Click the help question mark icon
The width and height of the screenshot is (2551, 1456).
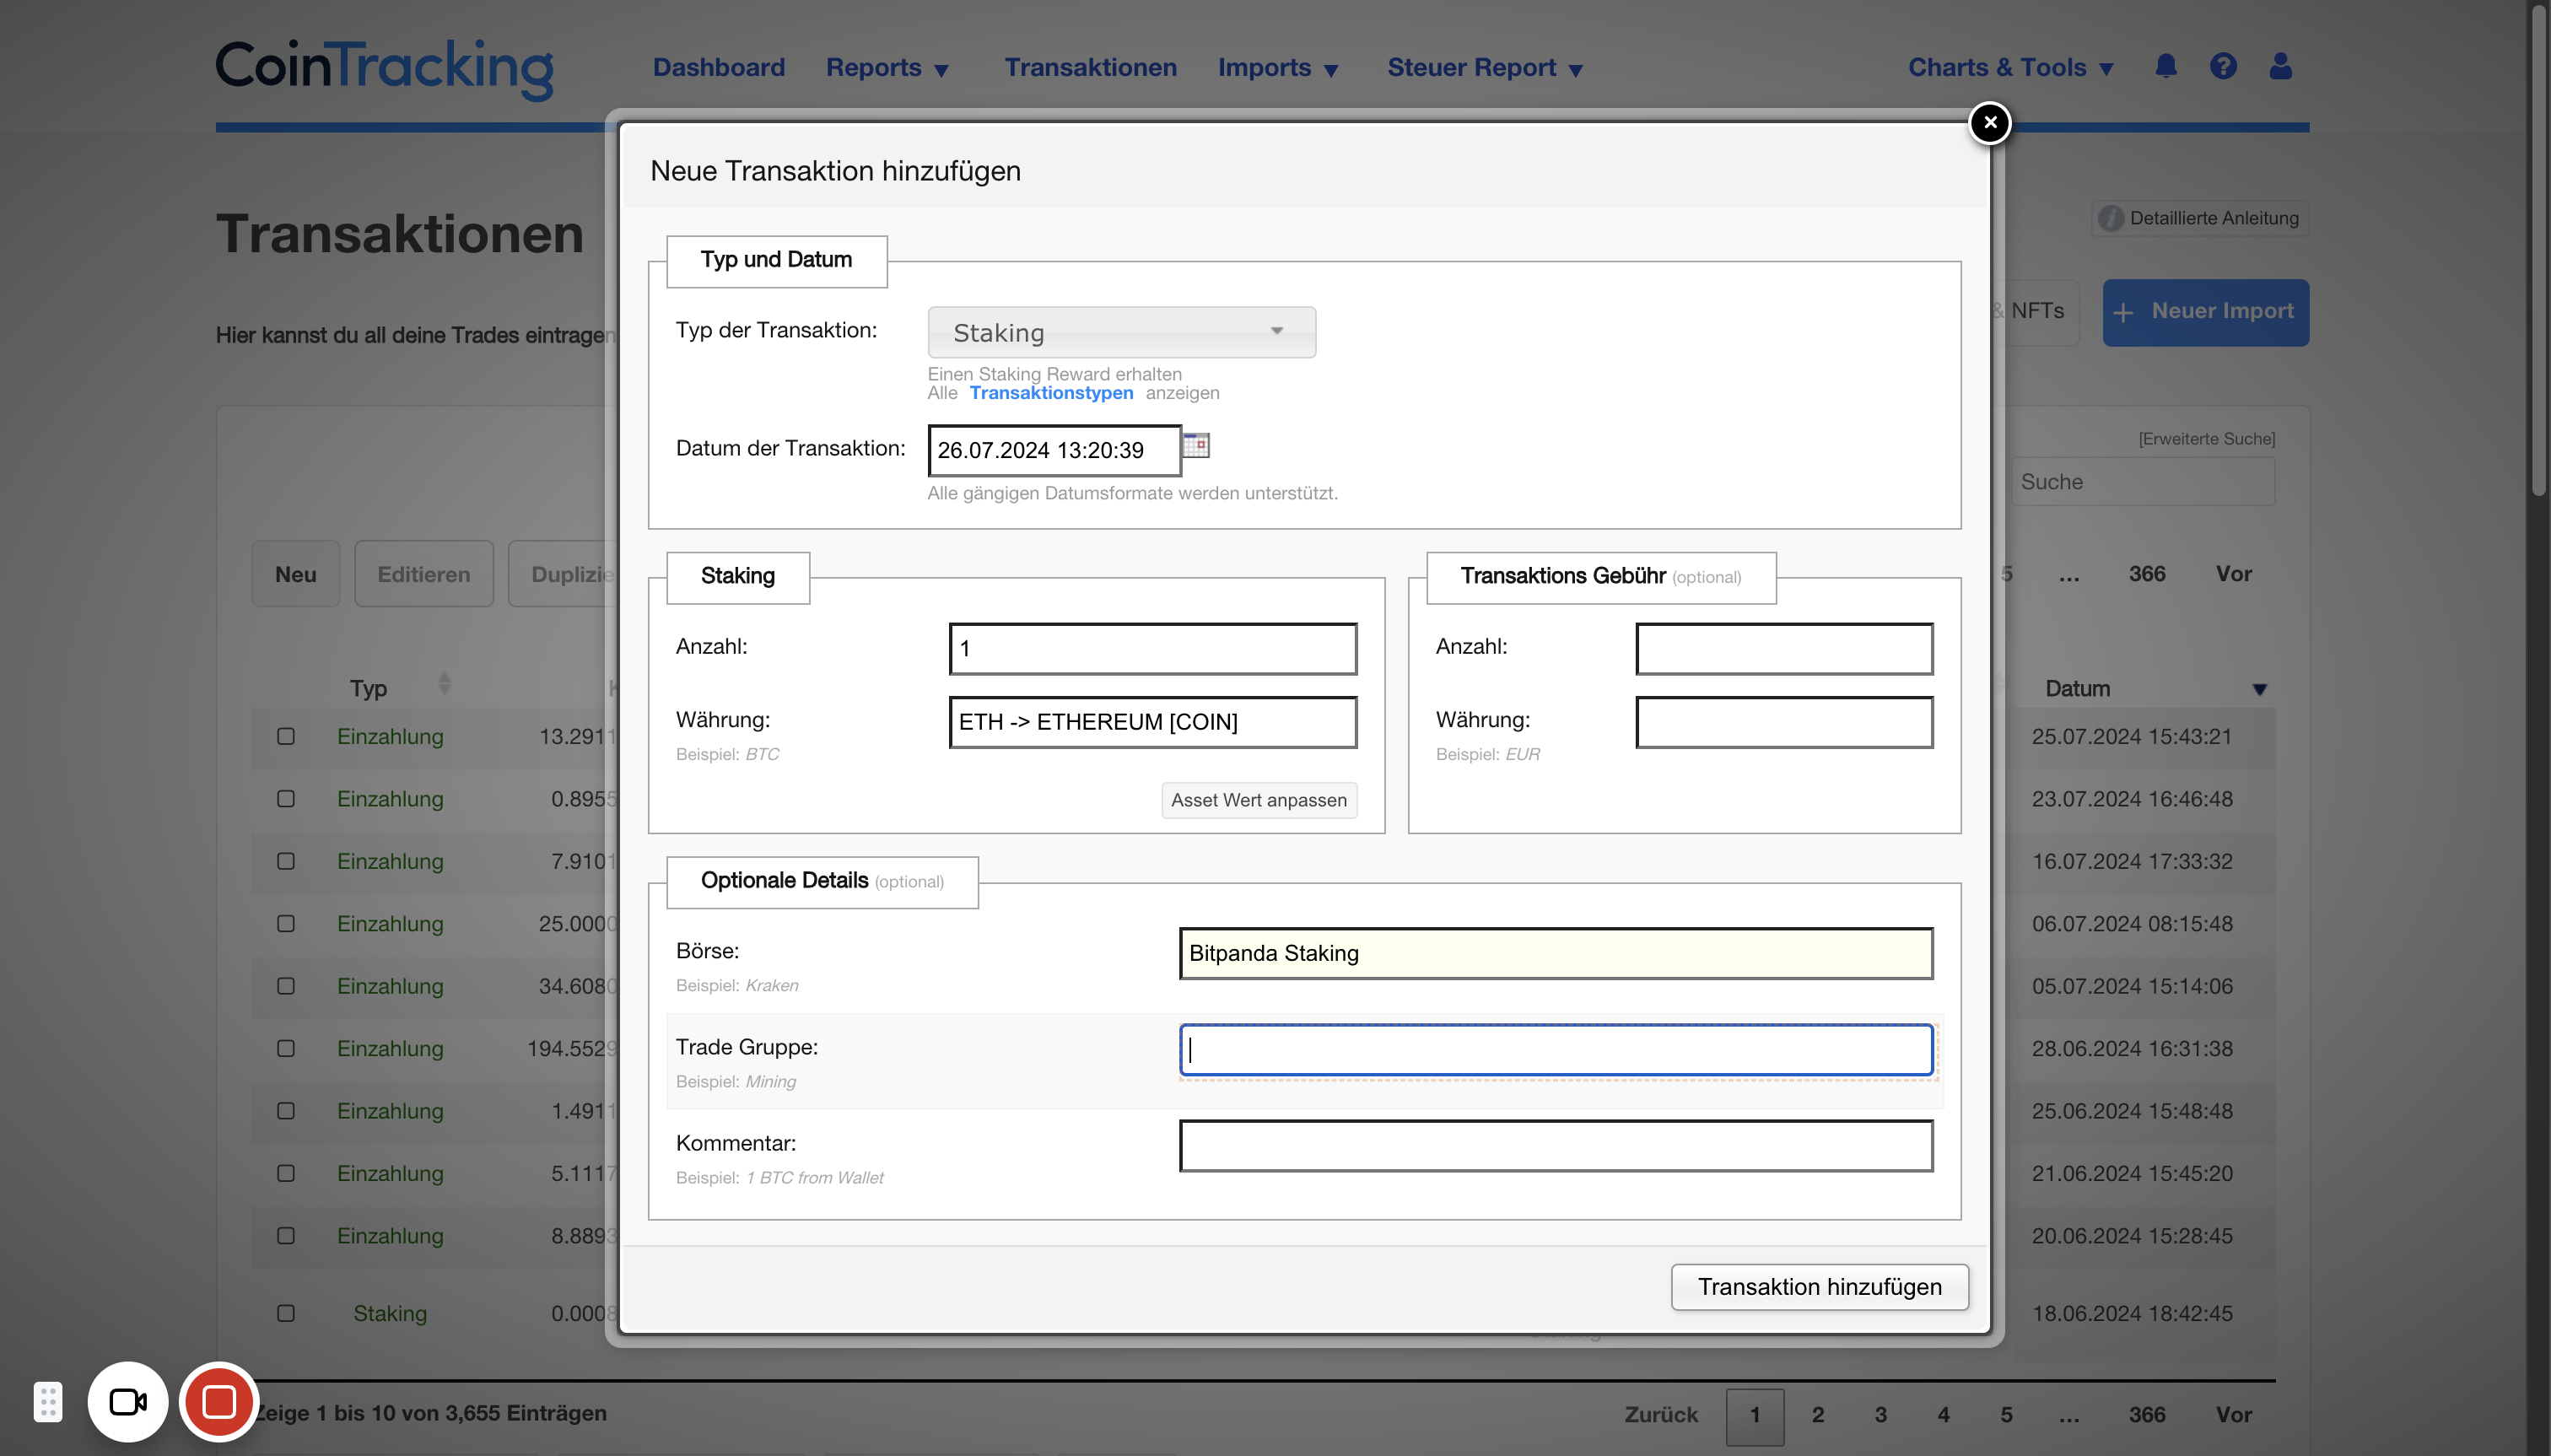point(2223,66)
